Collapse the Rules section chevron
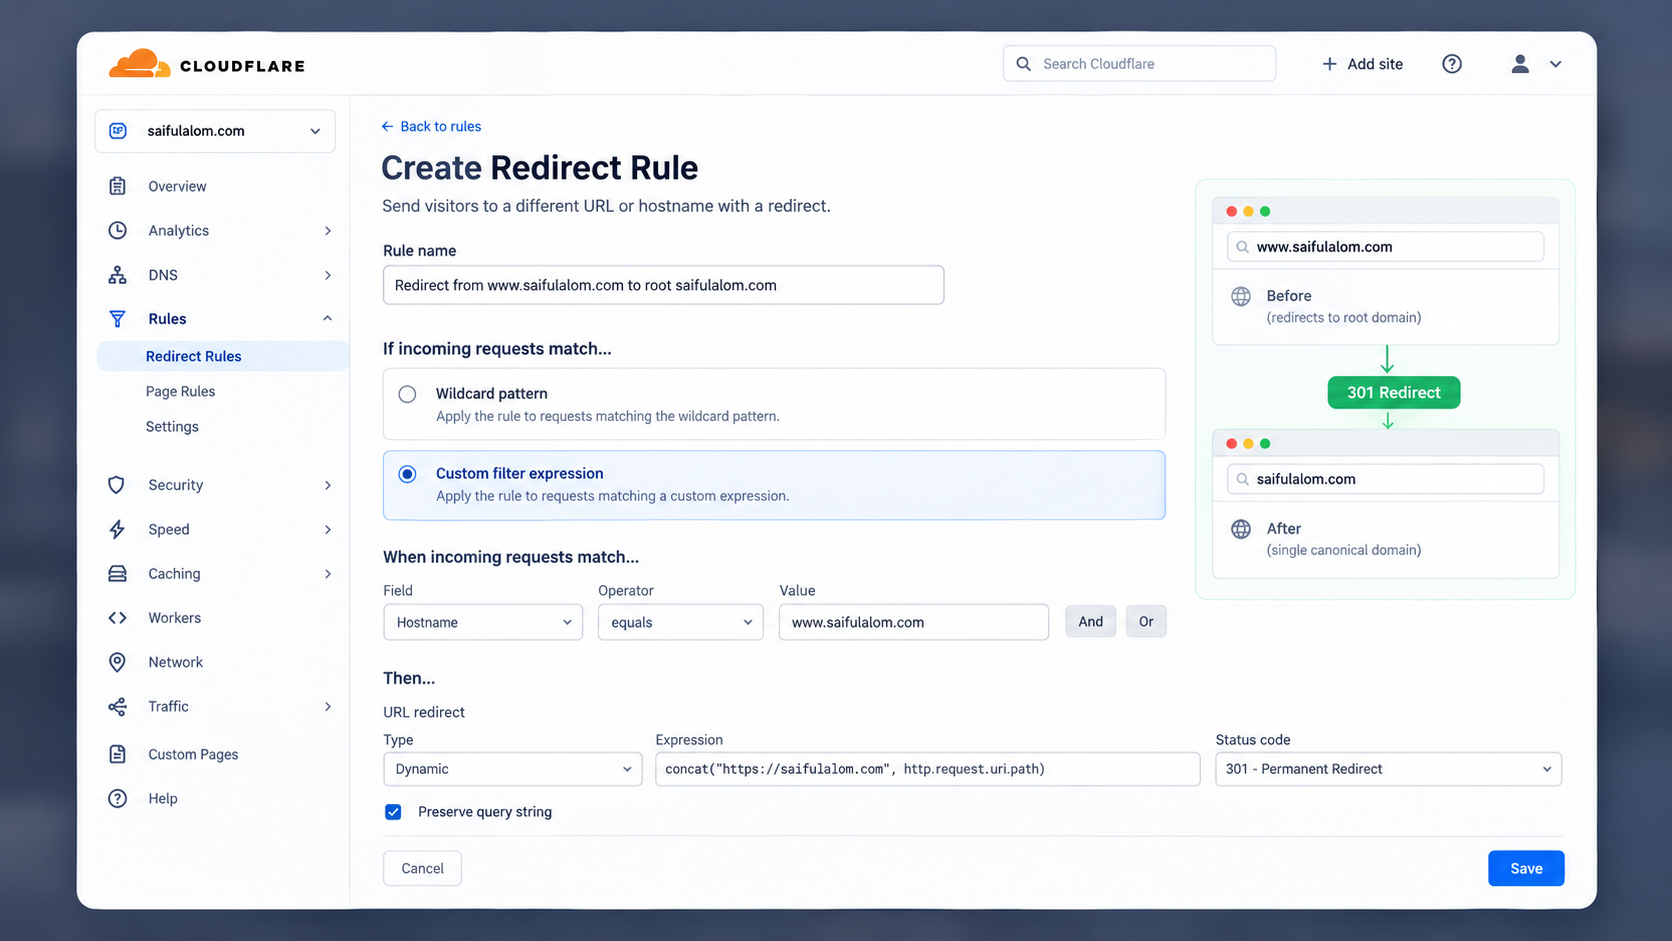Screen dimensions: 1672x941 (x=327, y=319)
